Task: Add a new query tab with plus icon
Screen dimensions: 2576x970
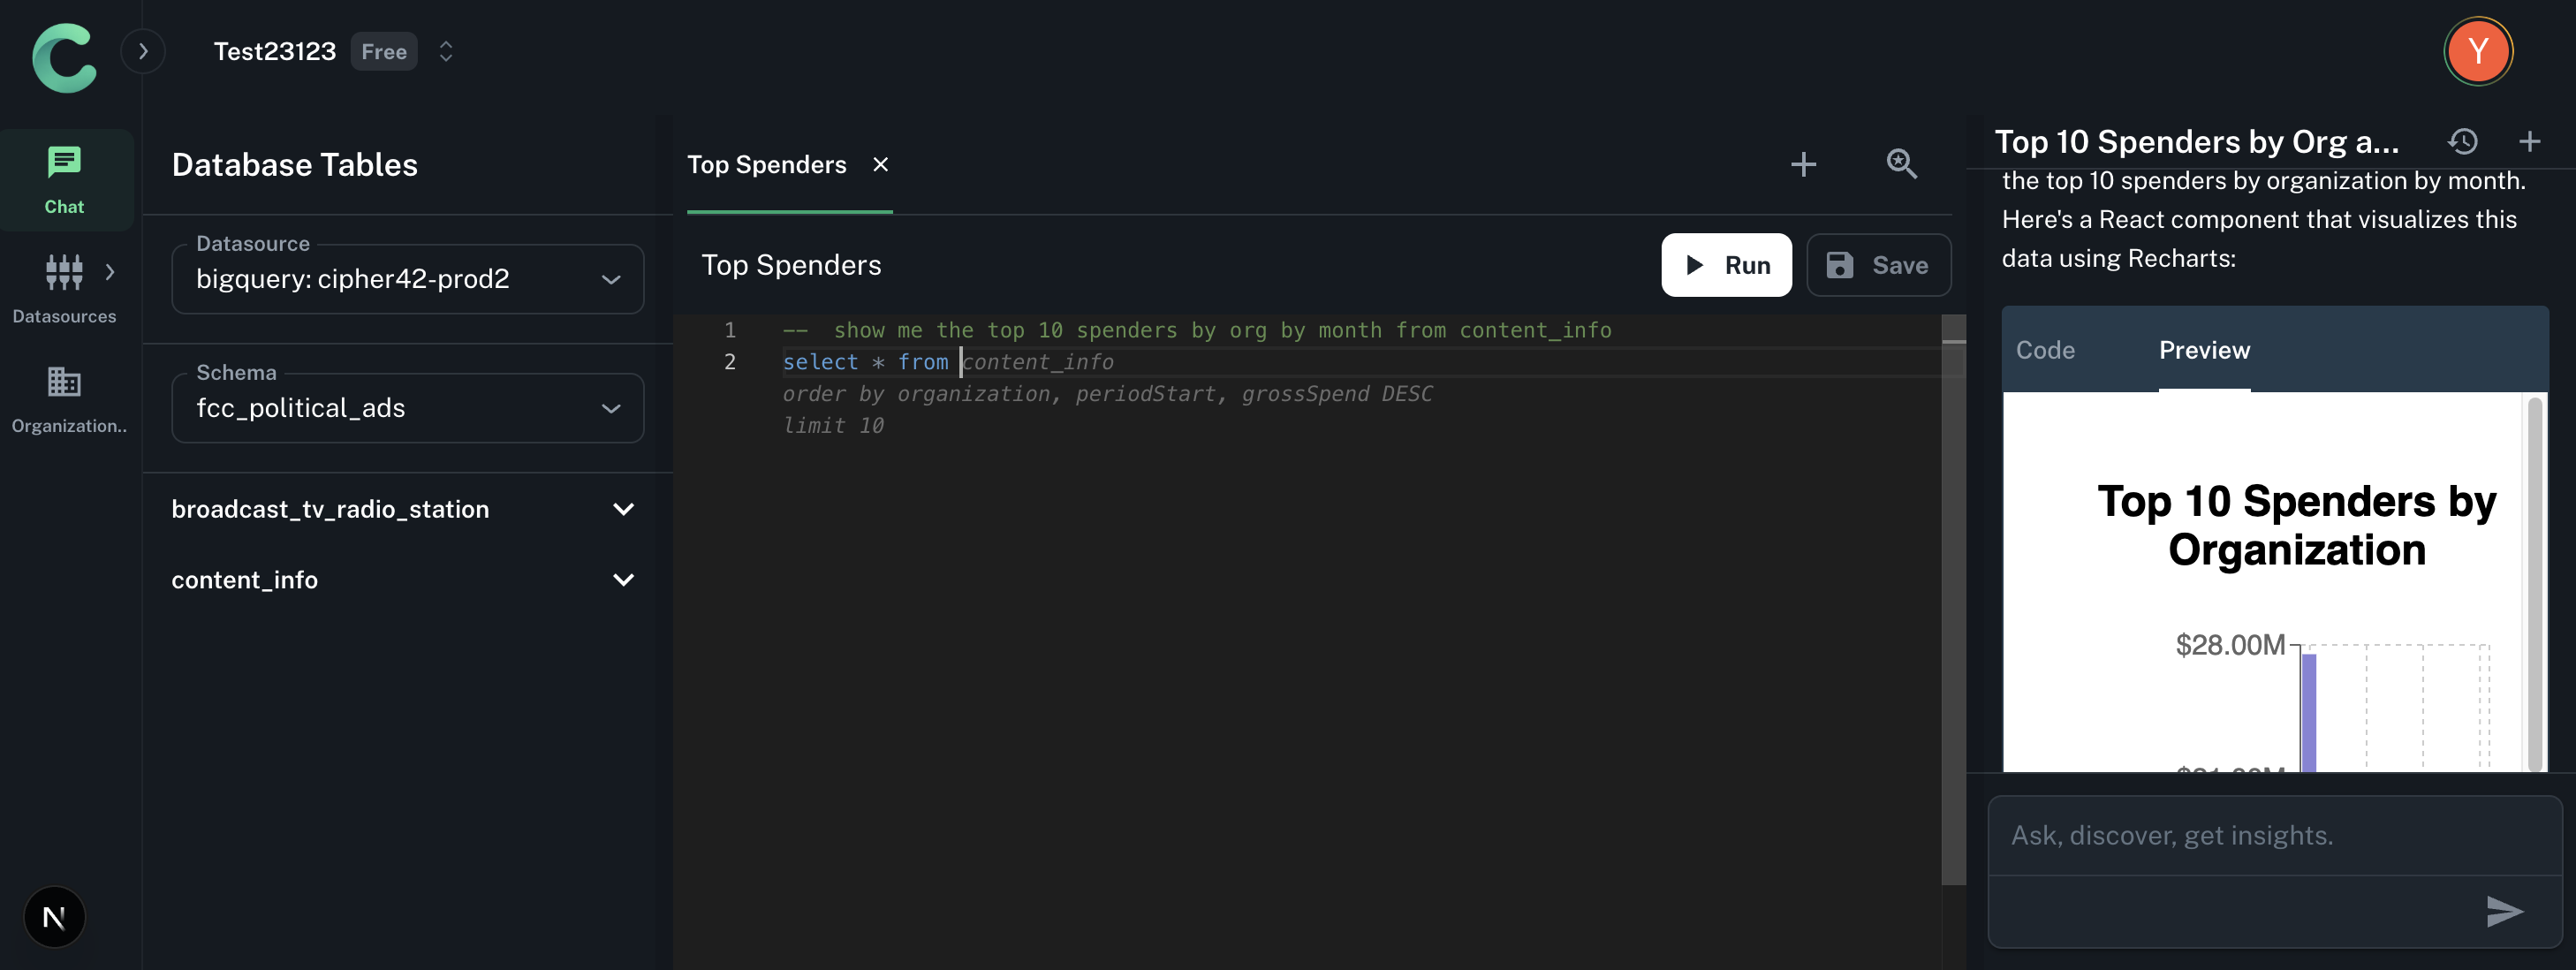Action: click(1803, 164)
